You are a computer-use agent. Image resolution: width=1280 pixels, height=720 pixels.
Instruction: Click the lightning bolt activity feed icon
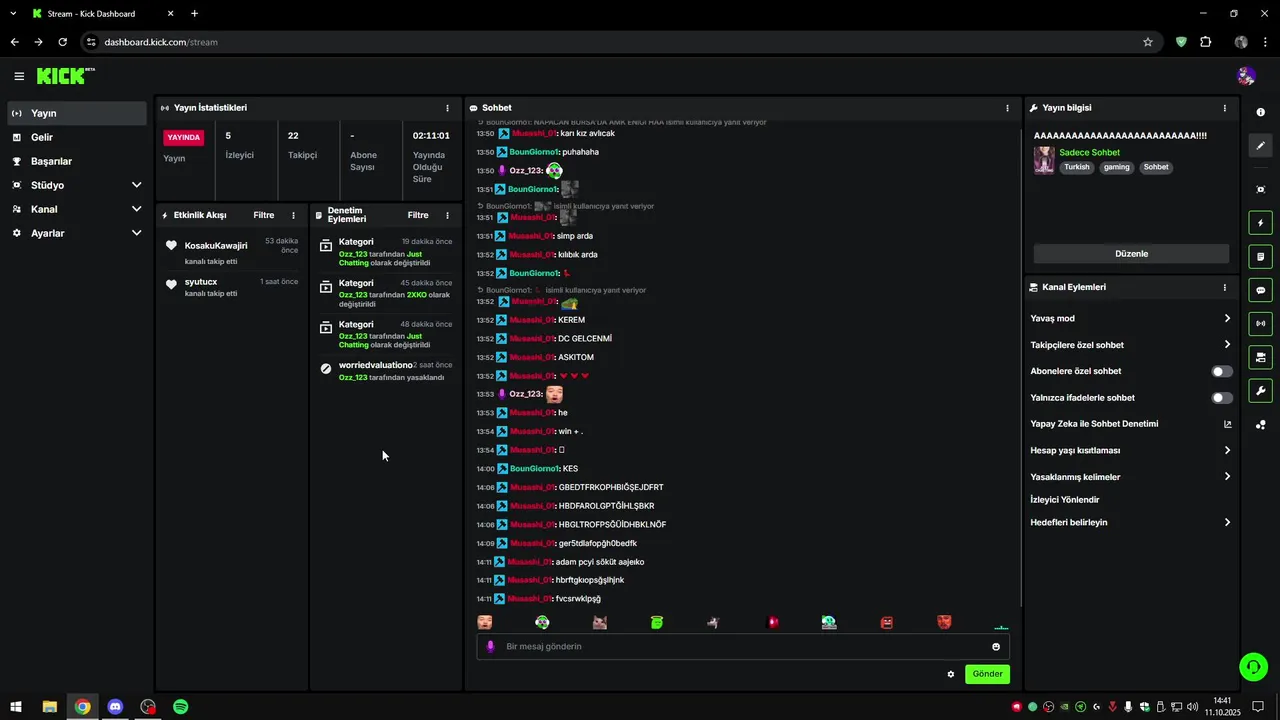click(x=1260, y=223)
